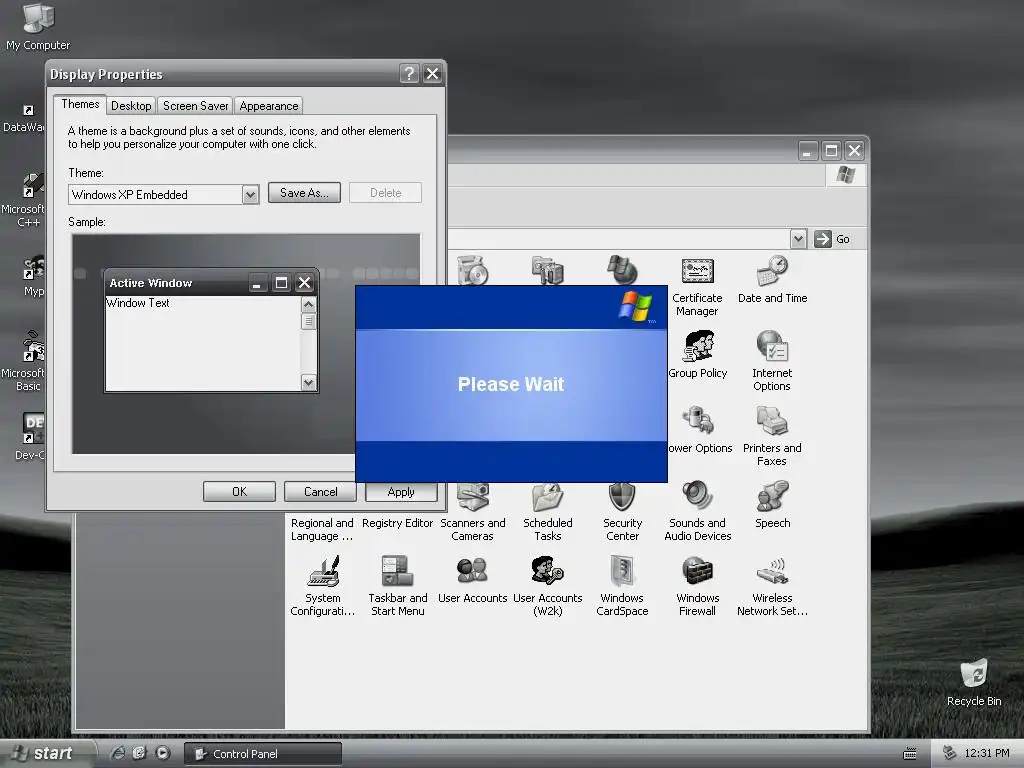Screen dimensions: 1024x768
Task: Launch Internet Explorer from Quick Launch
Action: [118, 753]
